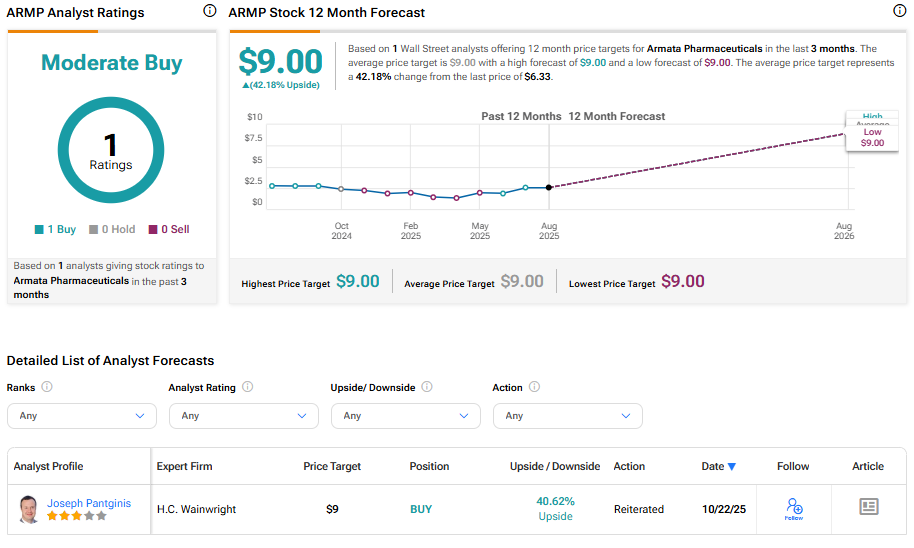Screen dimensions: 914x548
Task: Expand the Analyst Rating dropdown
Action: 244,416
